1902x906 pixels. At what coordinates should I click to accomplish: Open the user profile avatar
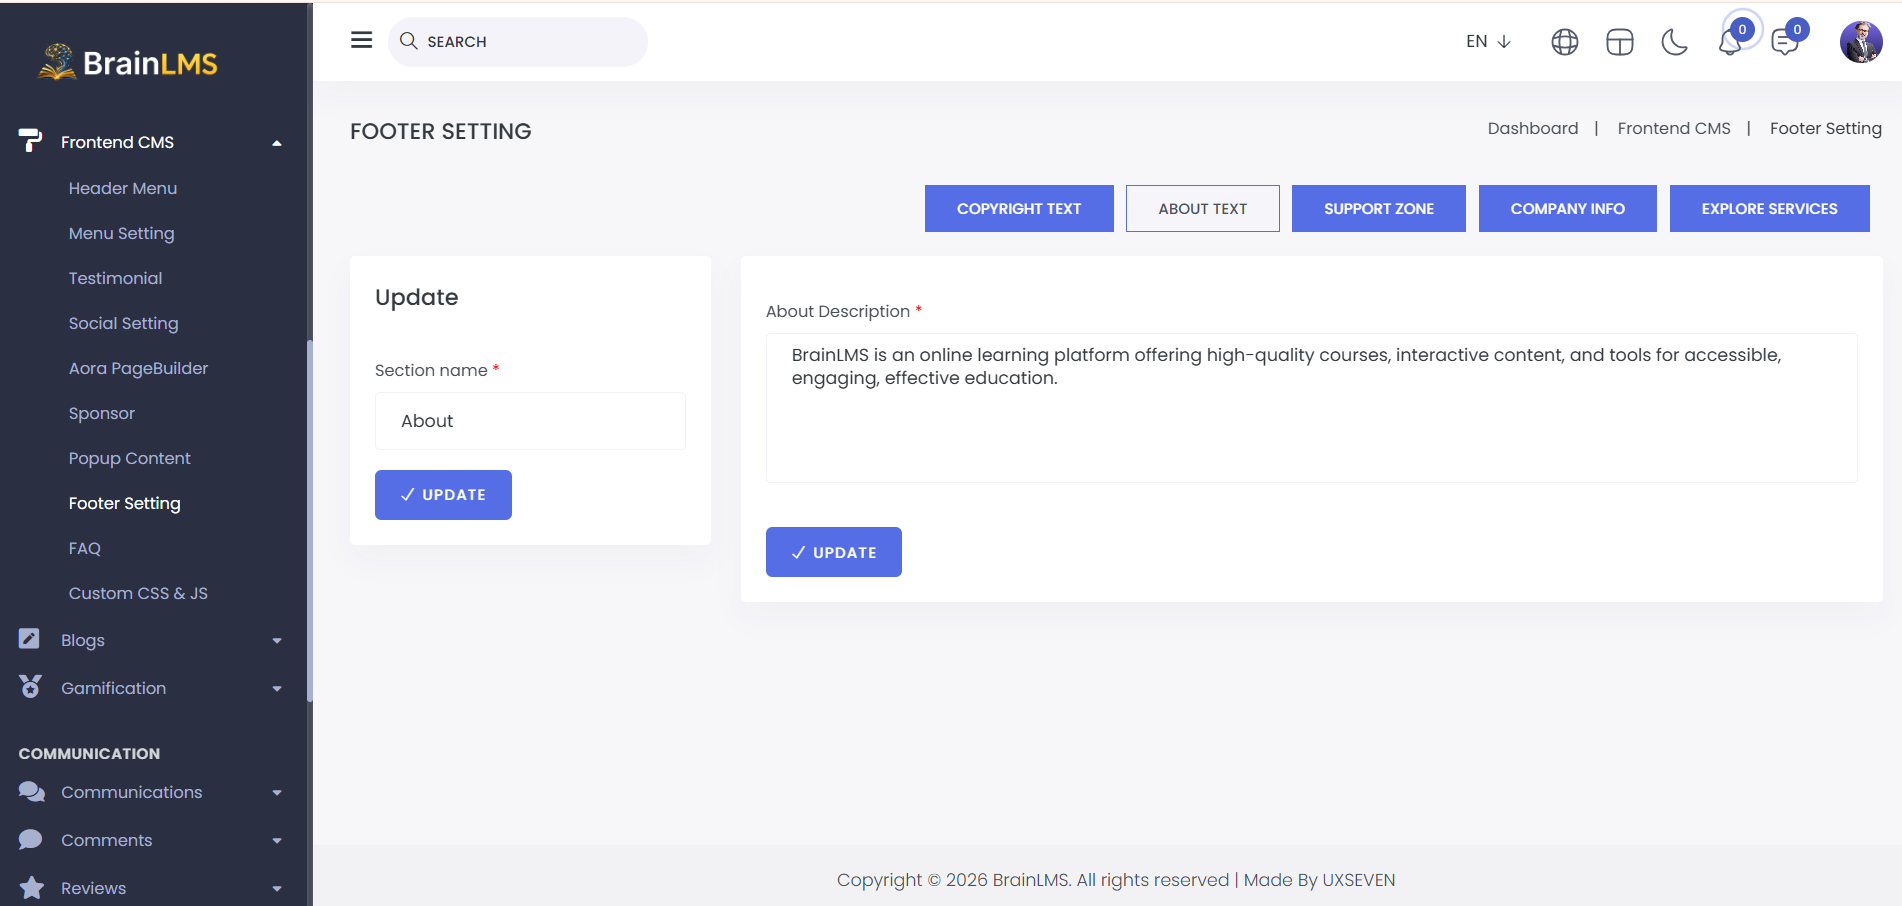(1861, 42)
